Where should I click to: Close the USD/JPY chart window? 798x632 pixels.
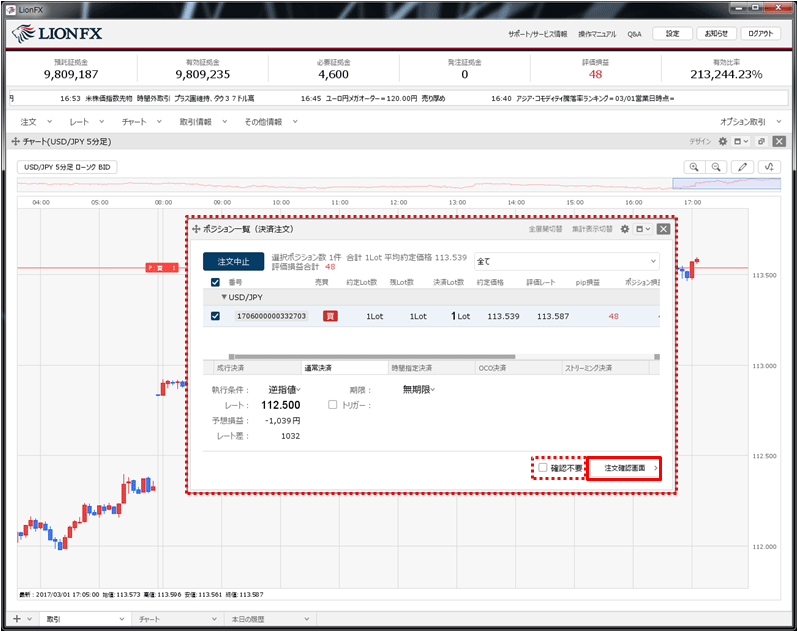[x=779, y=141]
